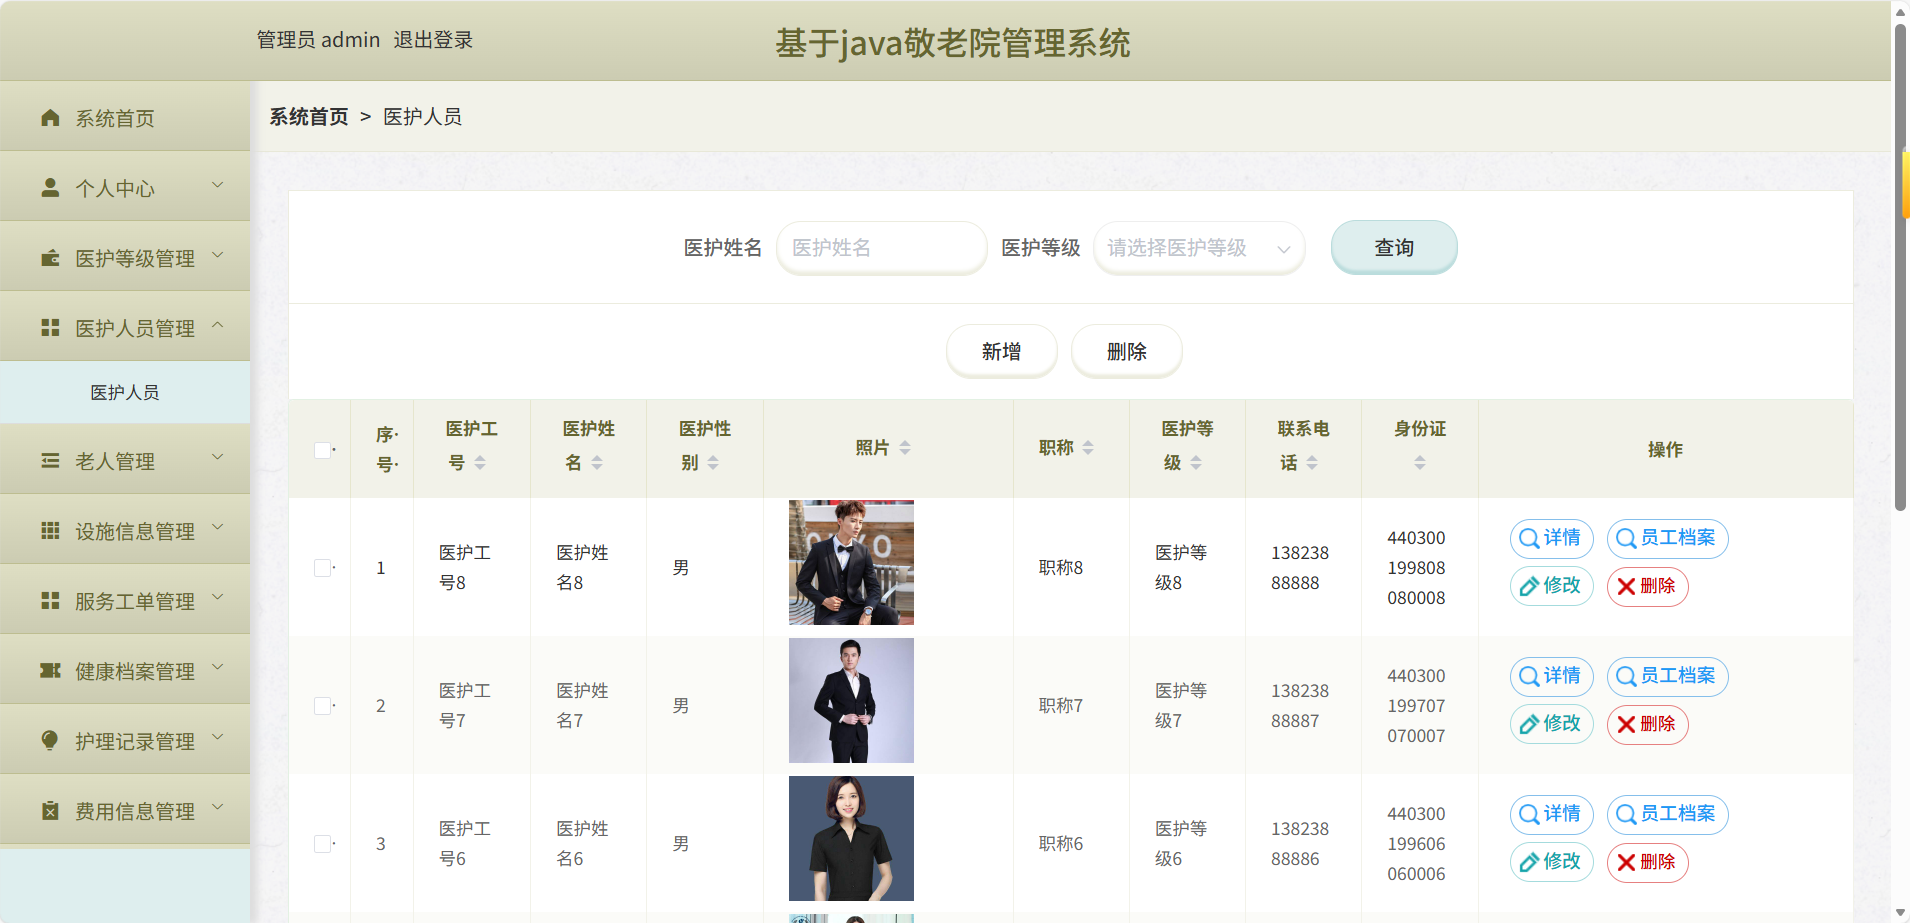
Task: Click the 管理员 admin label
Action: [318, 40]
